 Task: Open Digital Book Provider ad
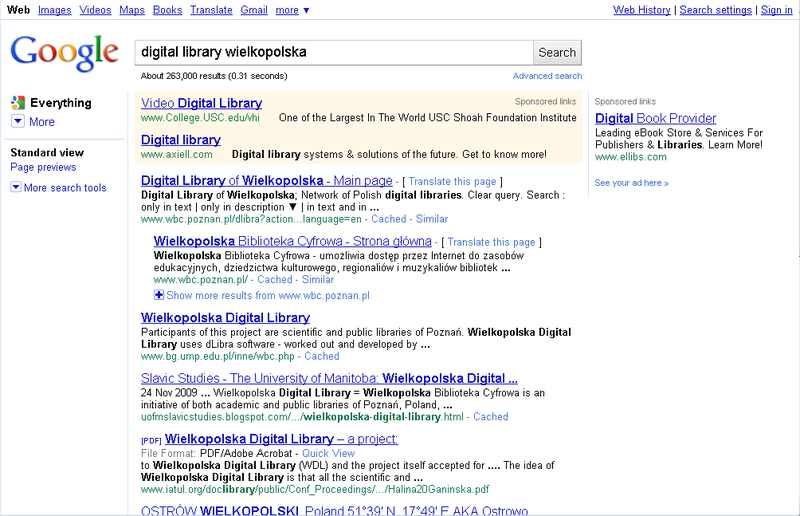coord(655,118)
